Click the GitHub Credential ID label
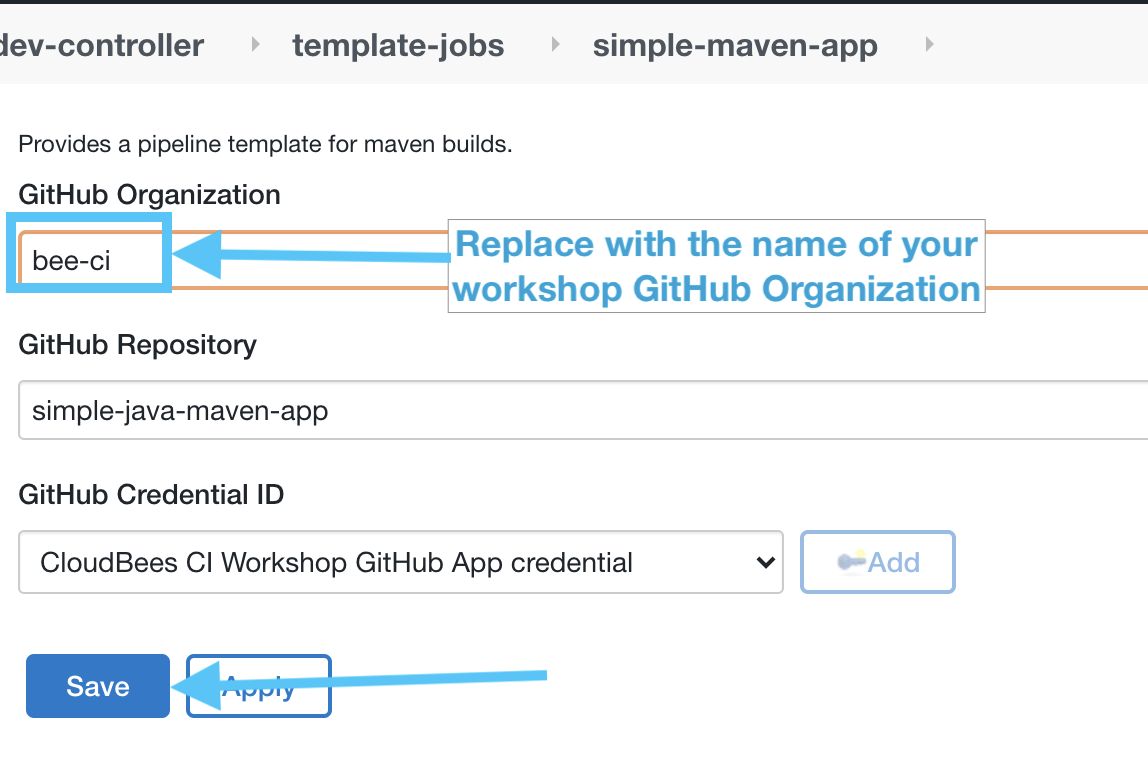The width and height of the screenshot is (1148, 760). click(x=151, y=495)
